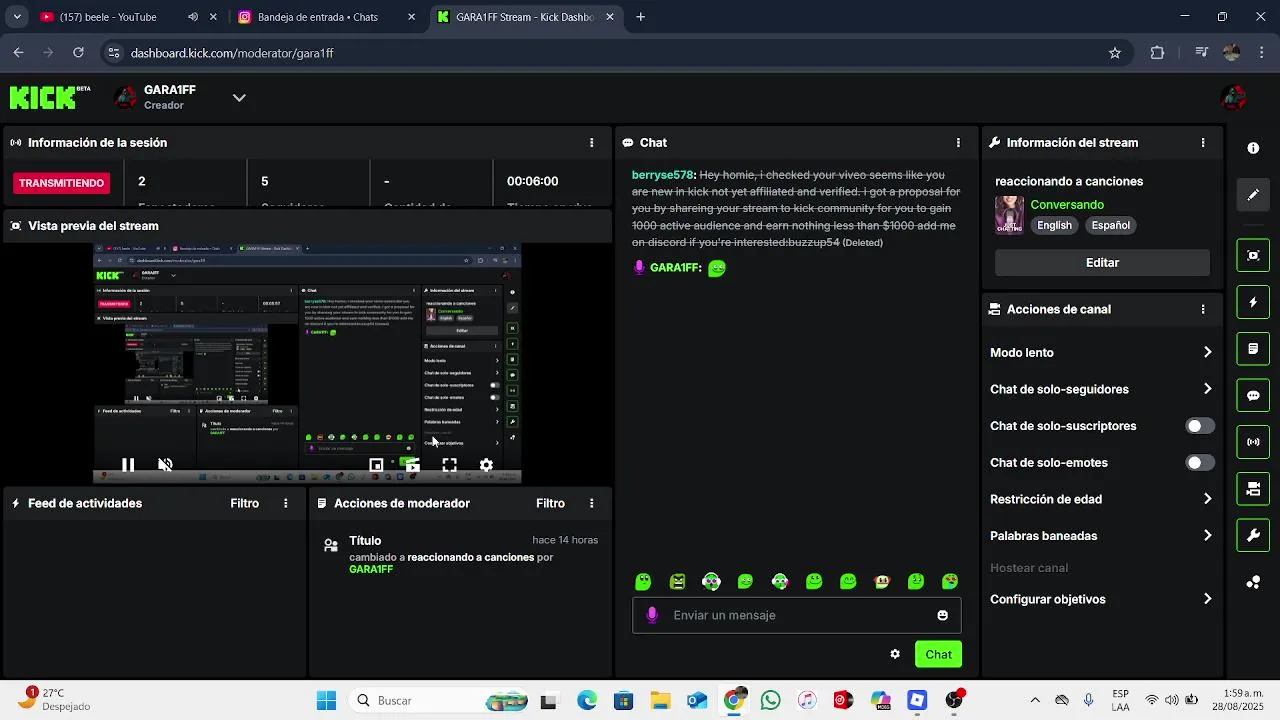Toggle Chat de solo-suscriptores switch

(1200, 426)
